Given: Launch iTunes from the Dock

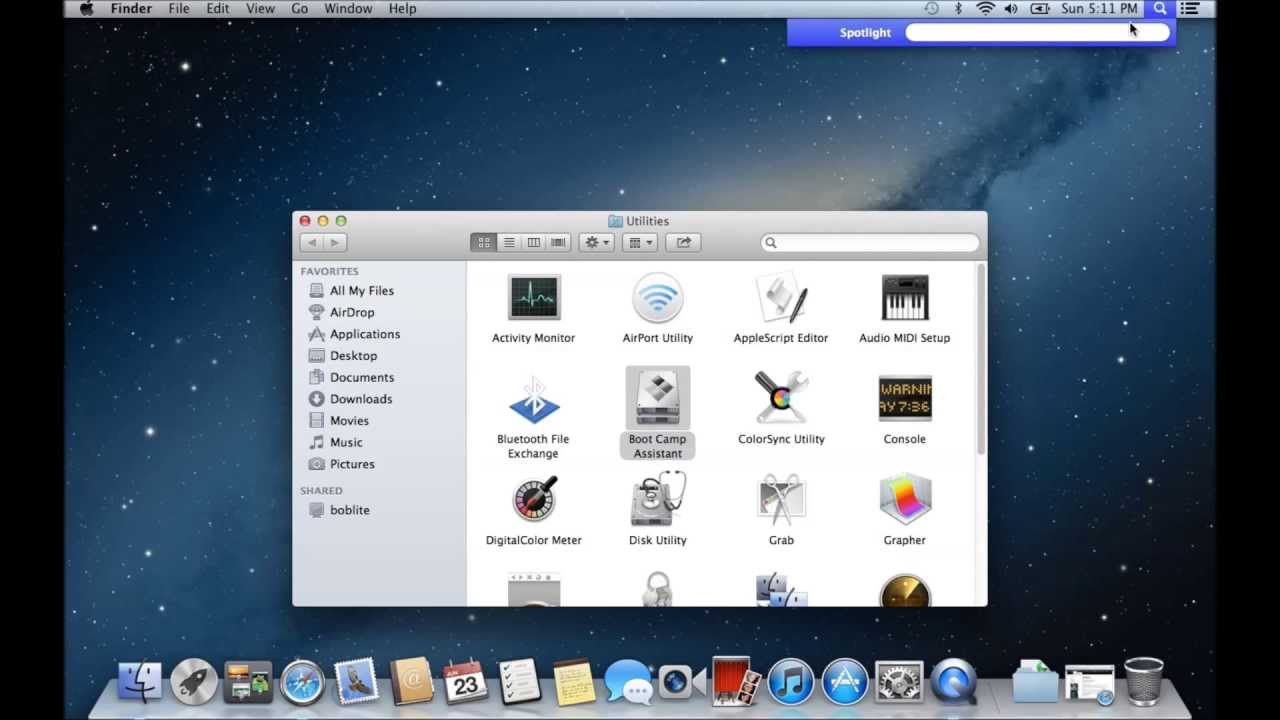Looking at the screenshot, I should click(790, 682).
